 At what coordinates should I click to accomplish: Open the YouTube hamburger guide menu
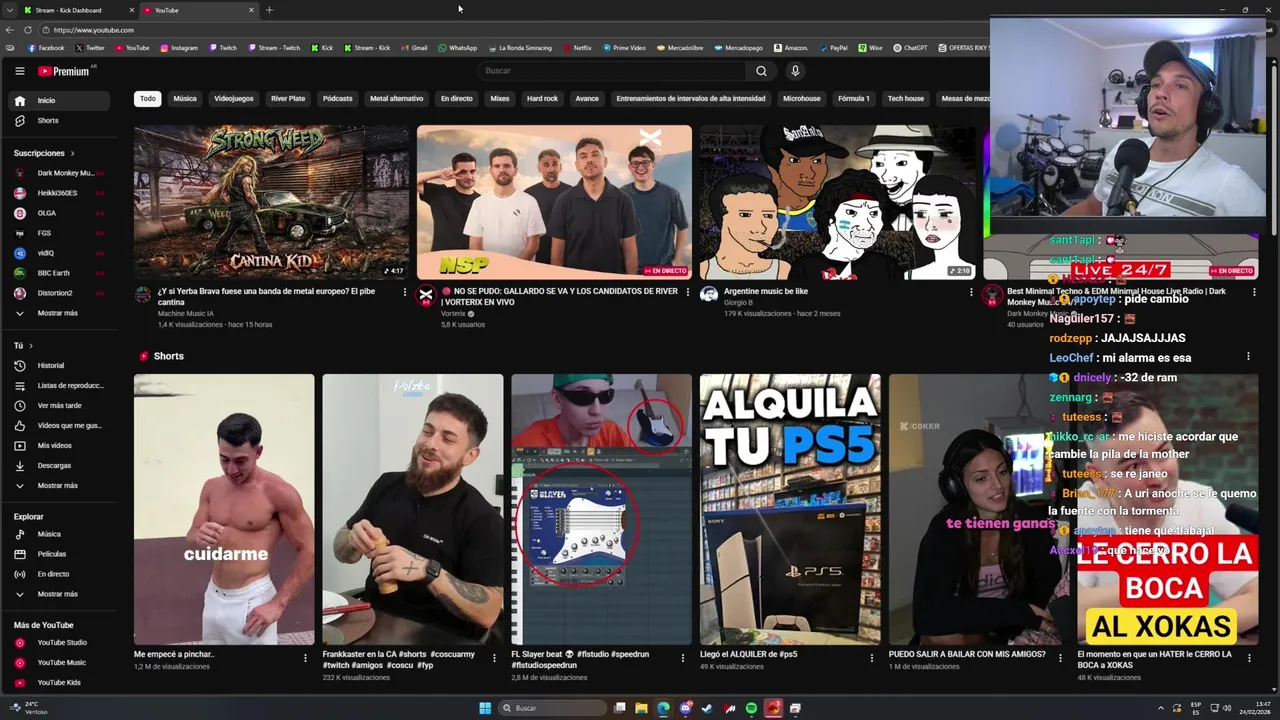coord(19,71)
